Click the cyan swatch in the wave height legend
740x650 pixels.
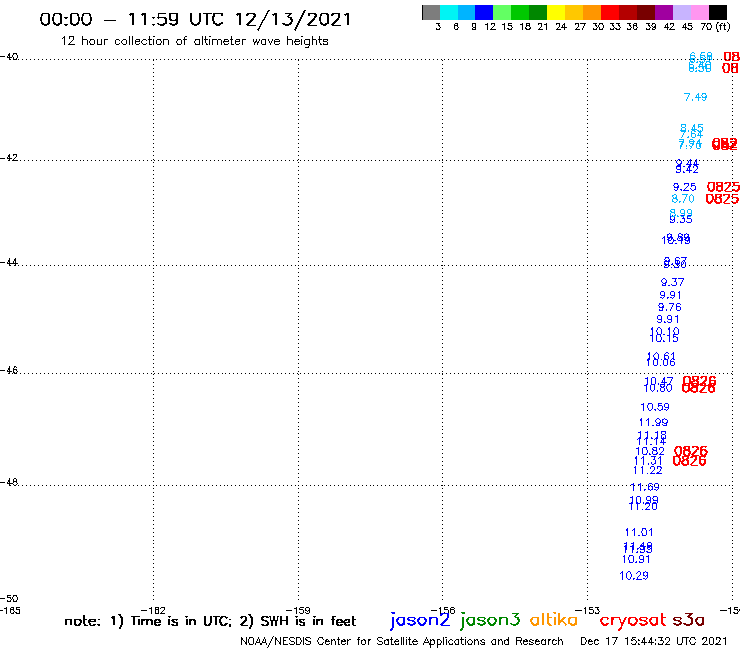tap(448, 12)
